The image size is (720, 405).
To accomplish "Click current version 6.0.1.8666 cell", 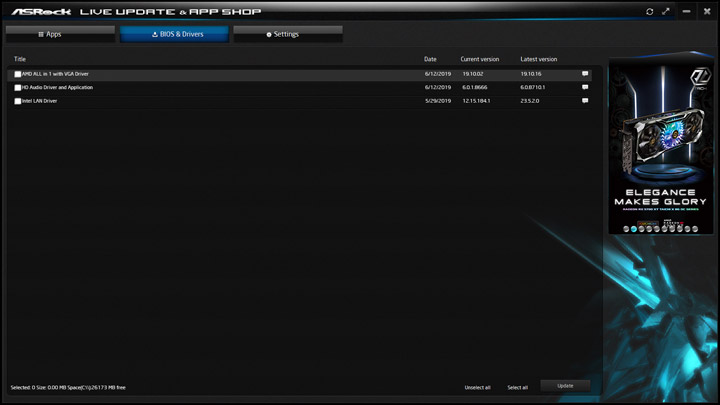I will click(475, 87).
